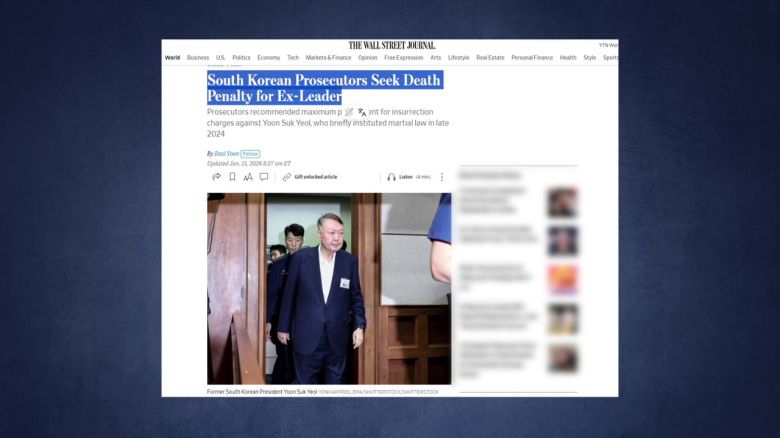Click The Wall Street Journal logo

(392, 45)
